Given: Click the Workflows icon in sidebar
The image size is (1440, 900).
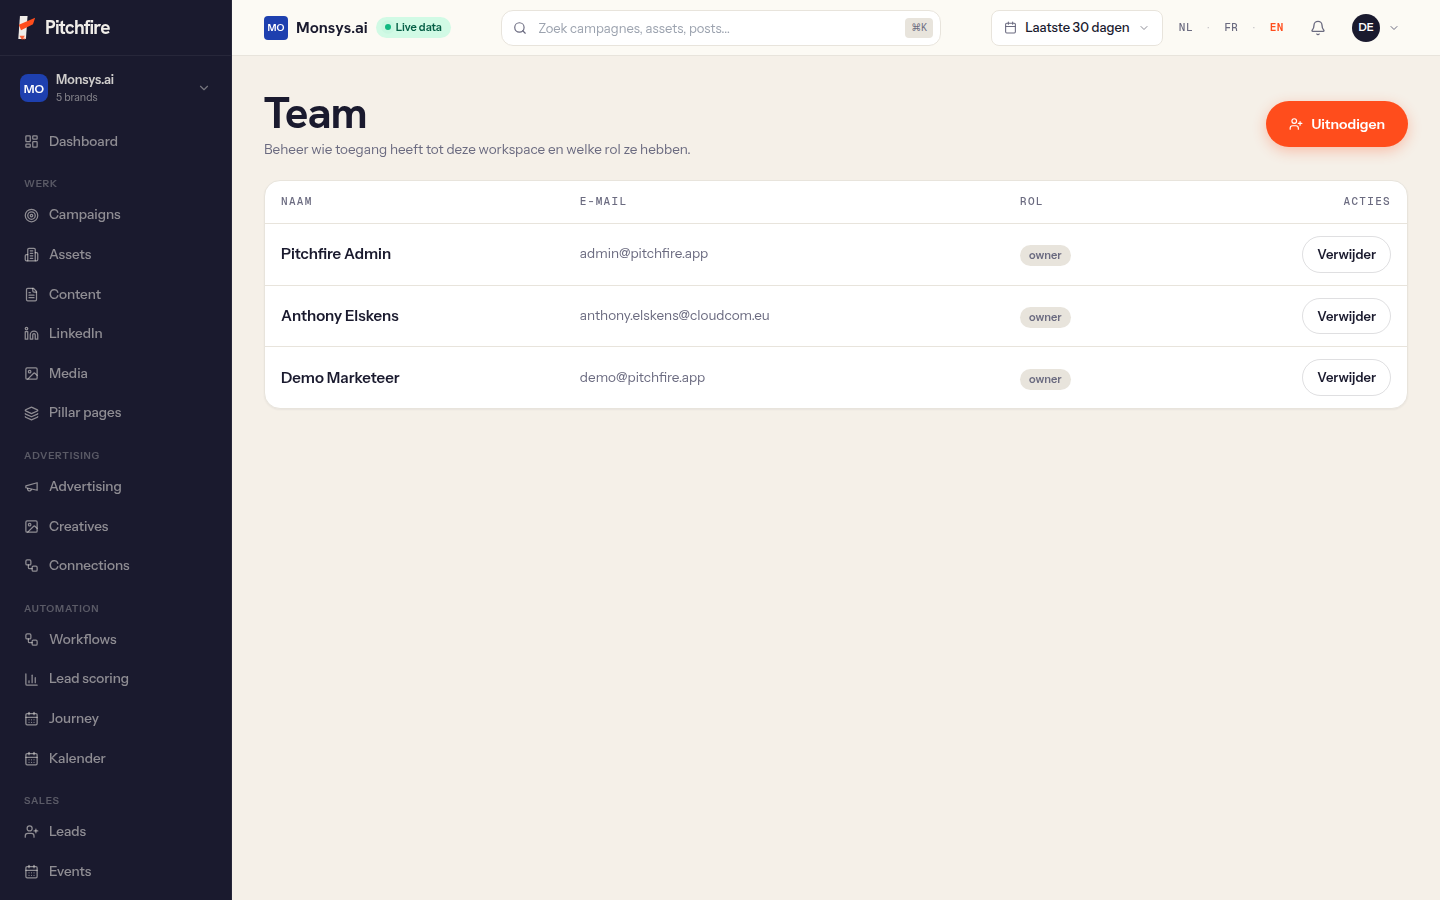Looking at the screenshot, I should 31,640.
